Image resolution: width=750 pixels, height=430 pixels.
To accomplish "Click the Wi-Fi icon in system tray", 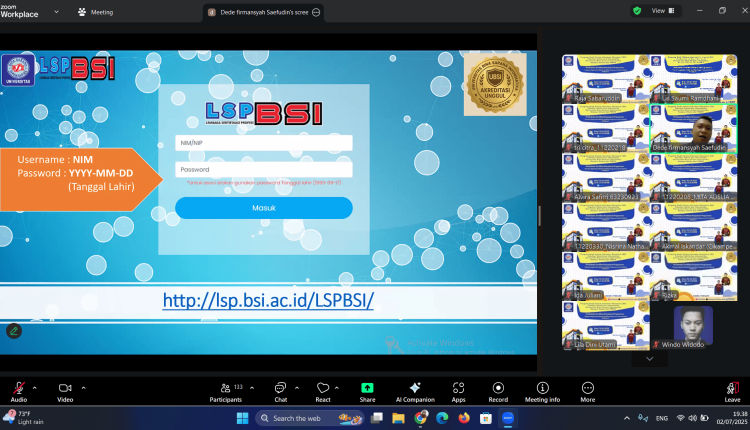I will [680, 418].
